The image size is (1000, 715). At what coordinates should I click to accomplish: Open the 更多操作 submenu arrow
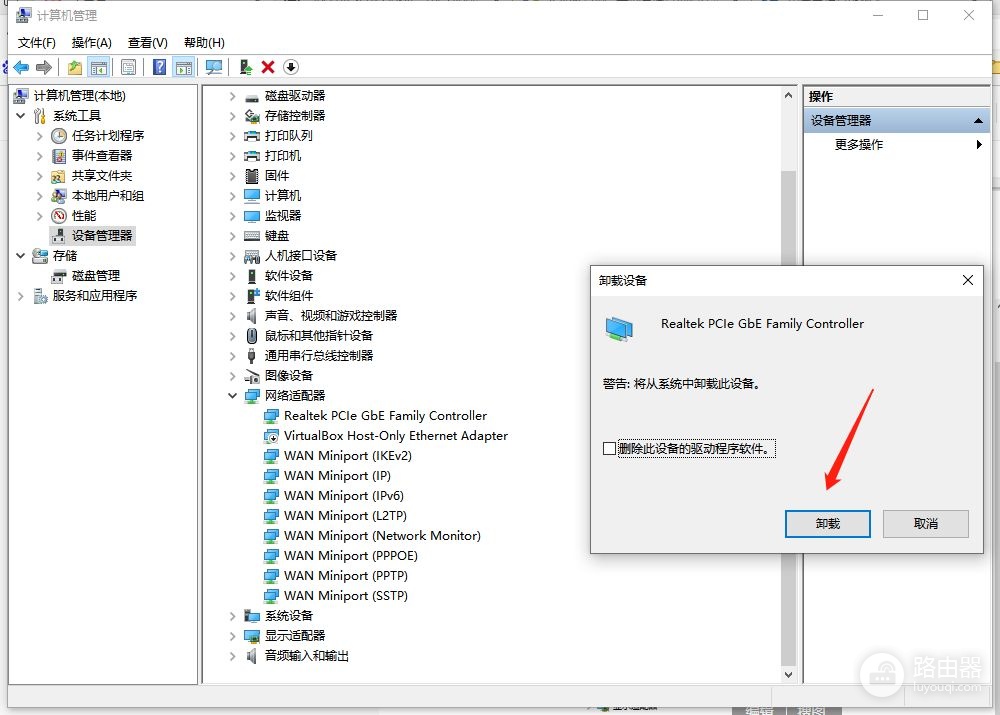(979, 145)
